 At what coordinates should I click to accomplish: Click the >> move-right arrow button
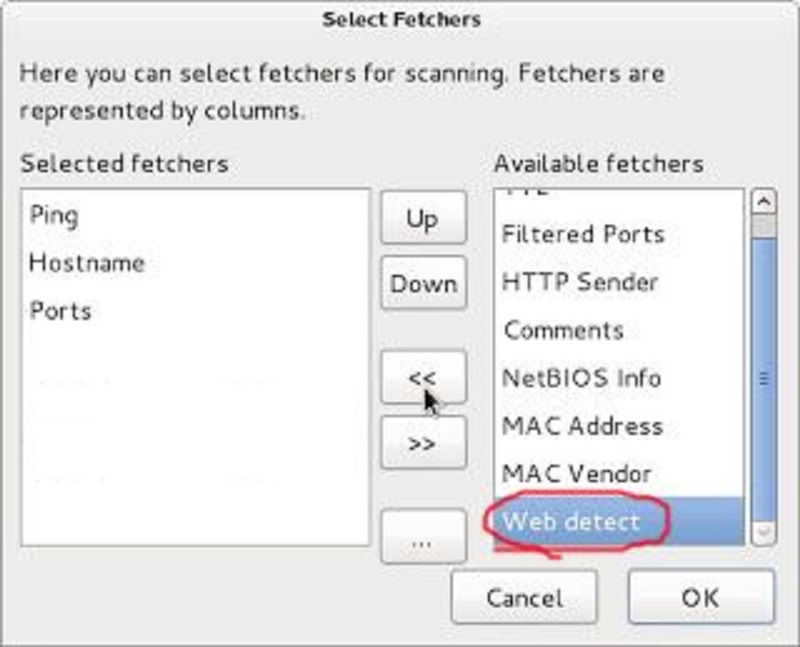click(423, 443)
